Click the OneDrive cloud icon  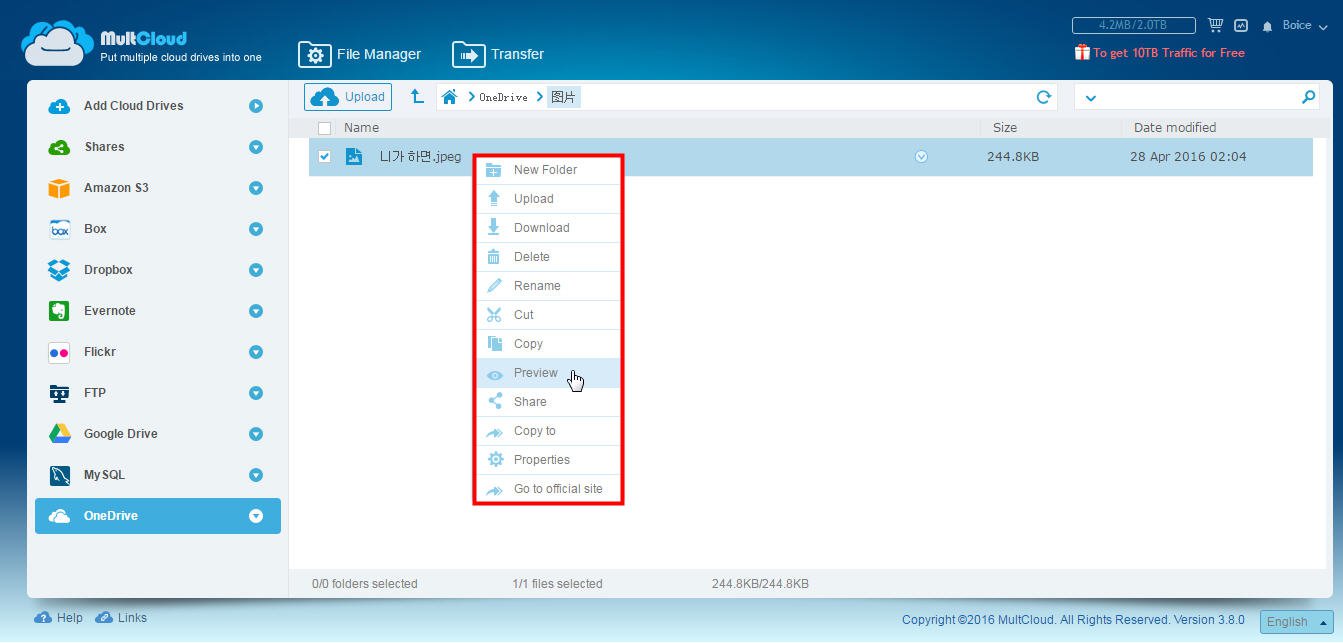point(59,516)
